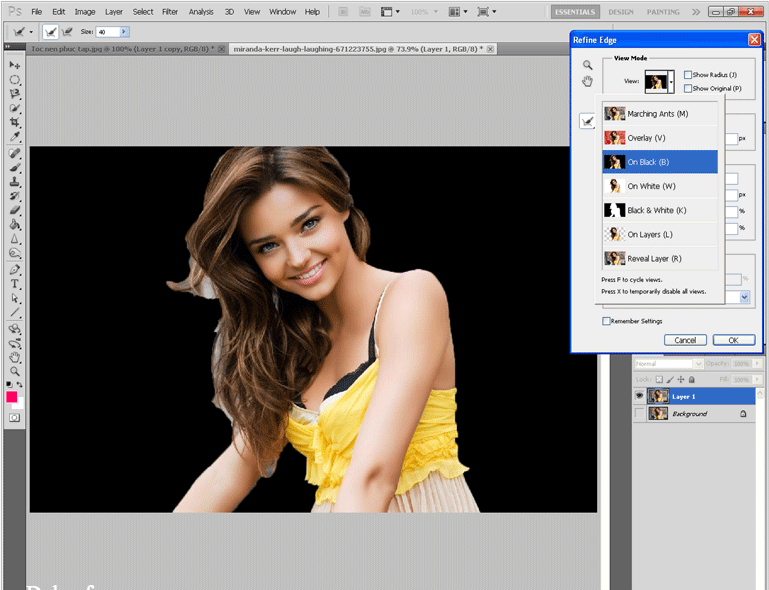Open the Filter menu
This screenshot has width=769, height=590.
coord(170,12)
